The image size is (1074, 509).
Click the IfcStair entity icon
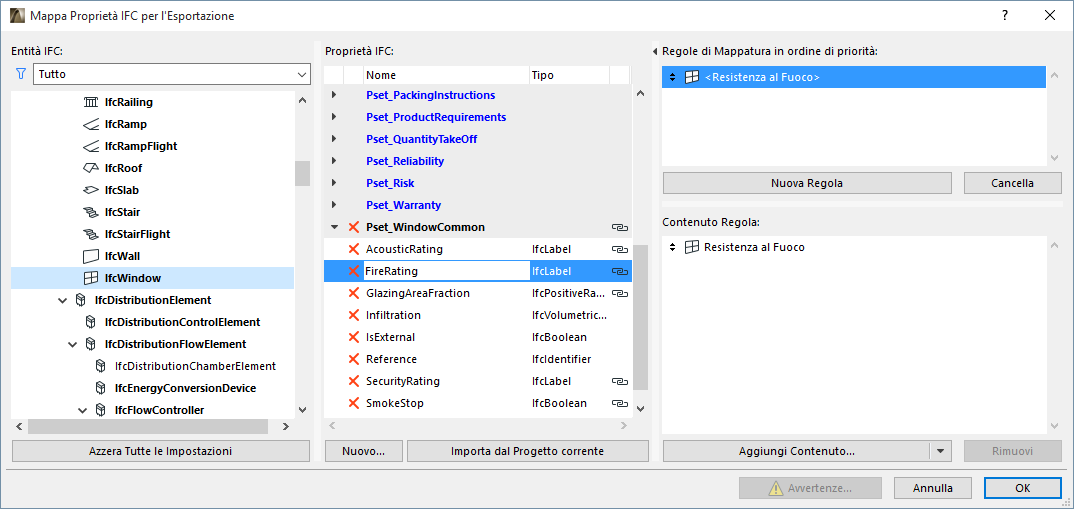(x=90, y=212)
